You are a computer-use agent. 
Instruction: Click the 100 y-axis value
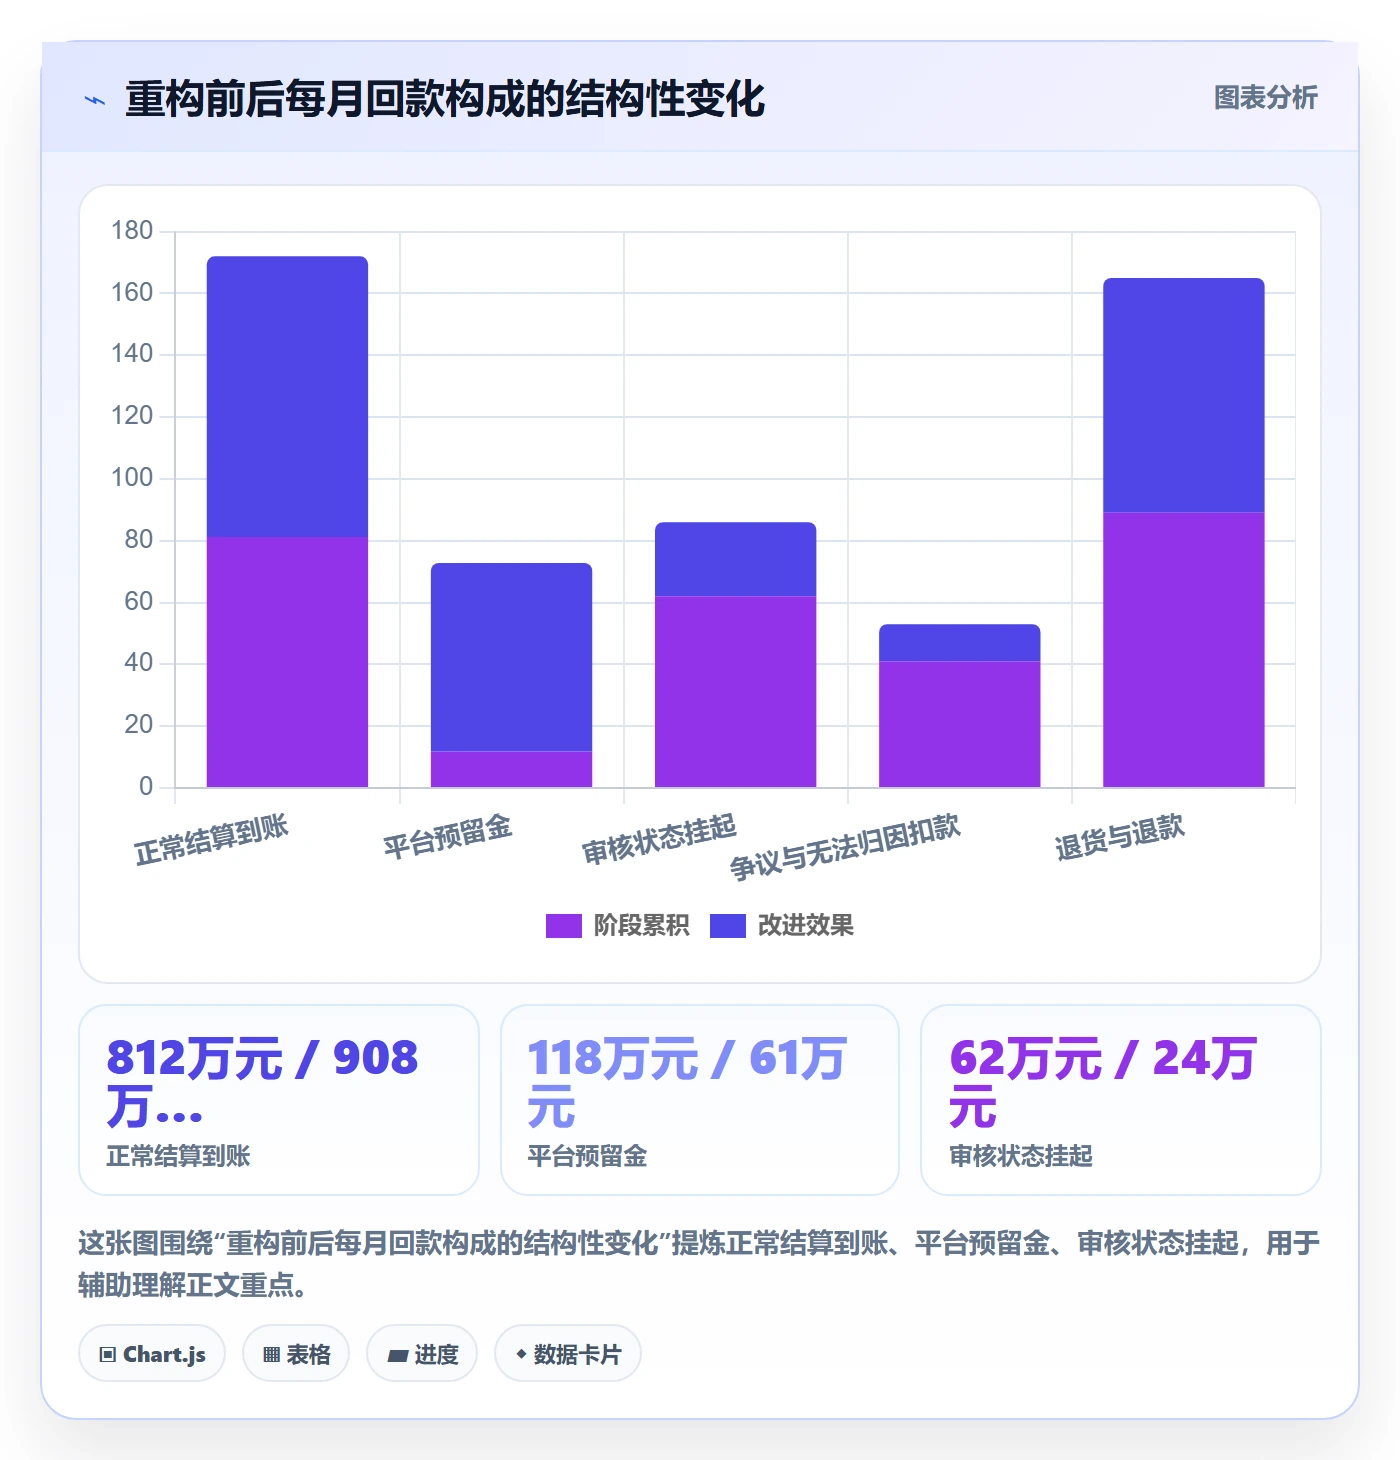pos(132,478)
